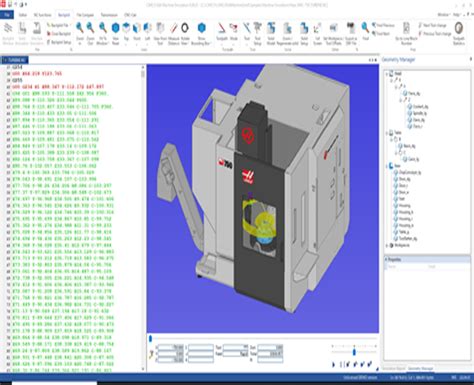
Task: Switch to Full Screen mode
Action: pos(317,33)
